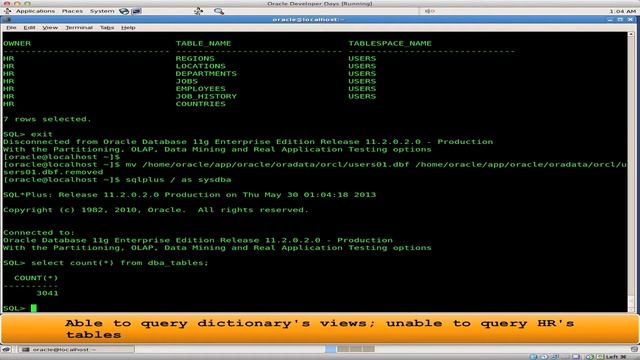Screen dimensions: 640x360
Task: Click the red close button of VirtualBox window
Action: coord(7,3)
